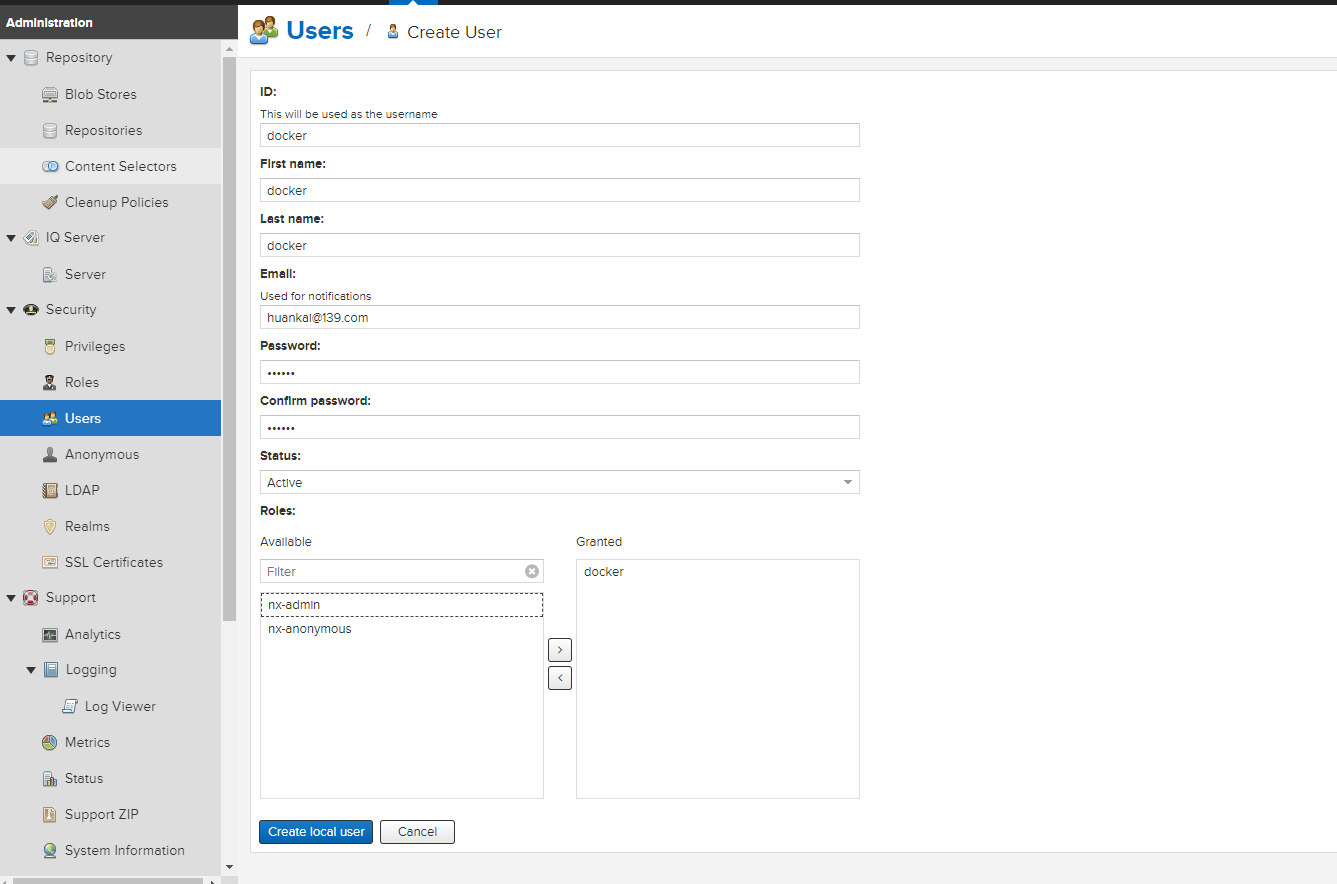Select nx-anonymous in Available roles
Image resolution: width=1337 pixels, height=884 pixels.
(x=401, y=629)
